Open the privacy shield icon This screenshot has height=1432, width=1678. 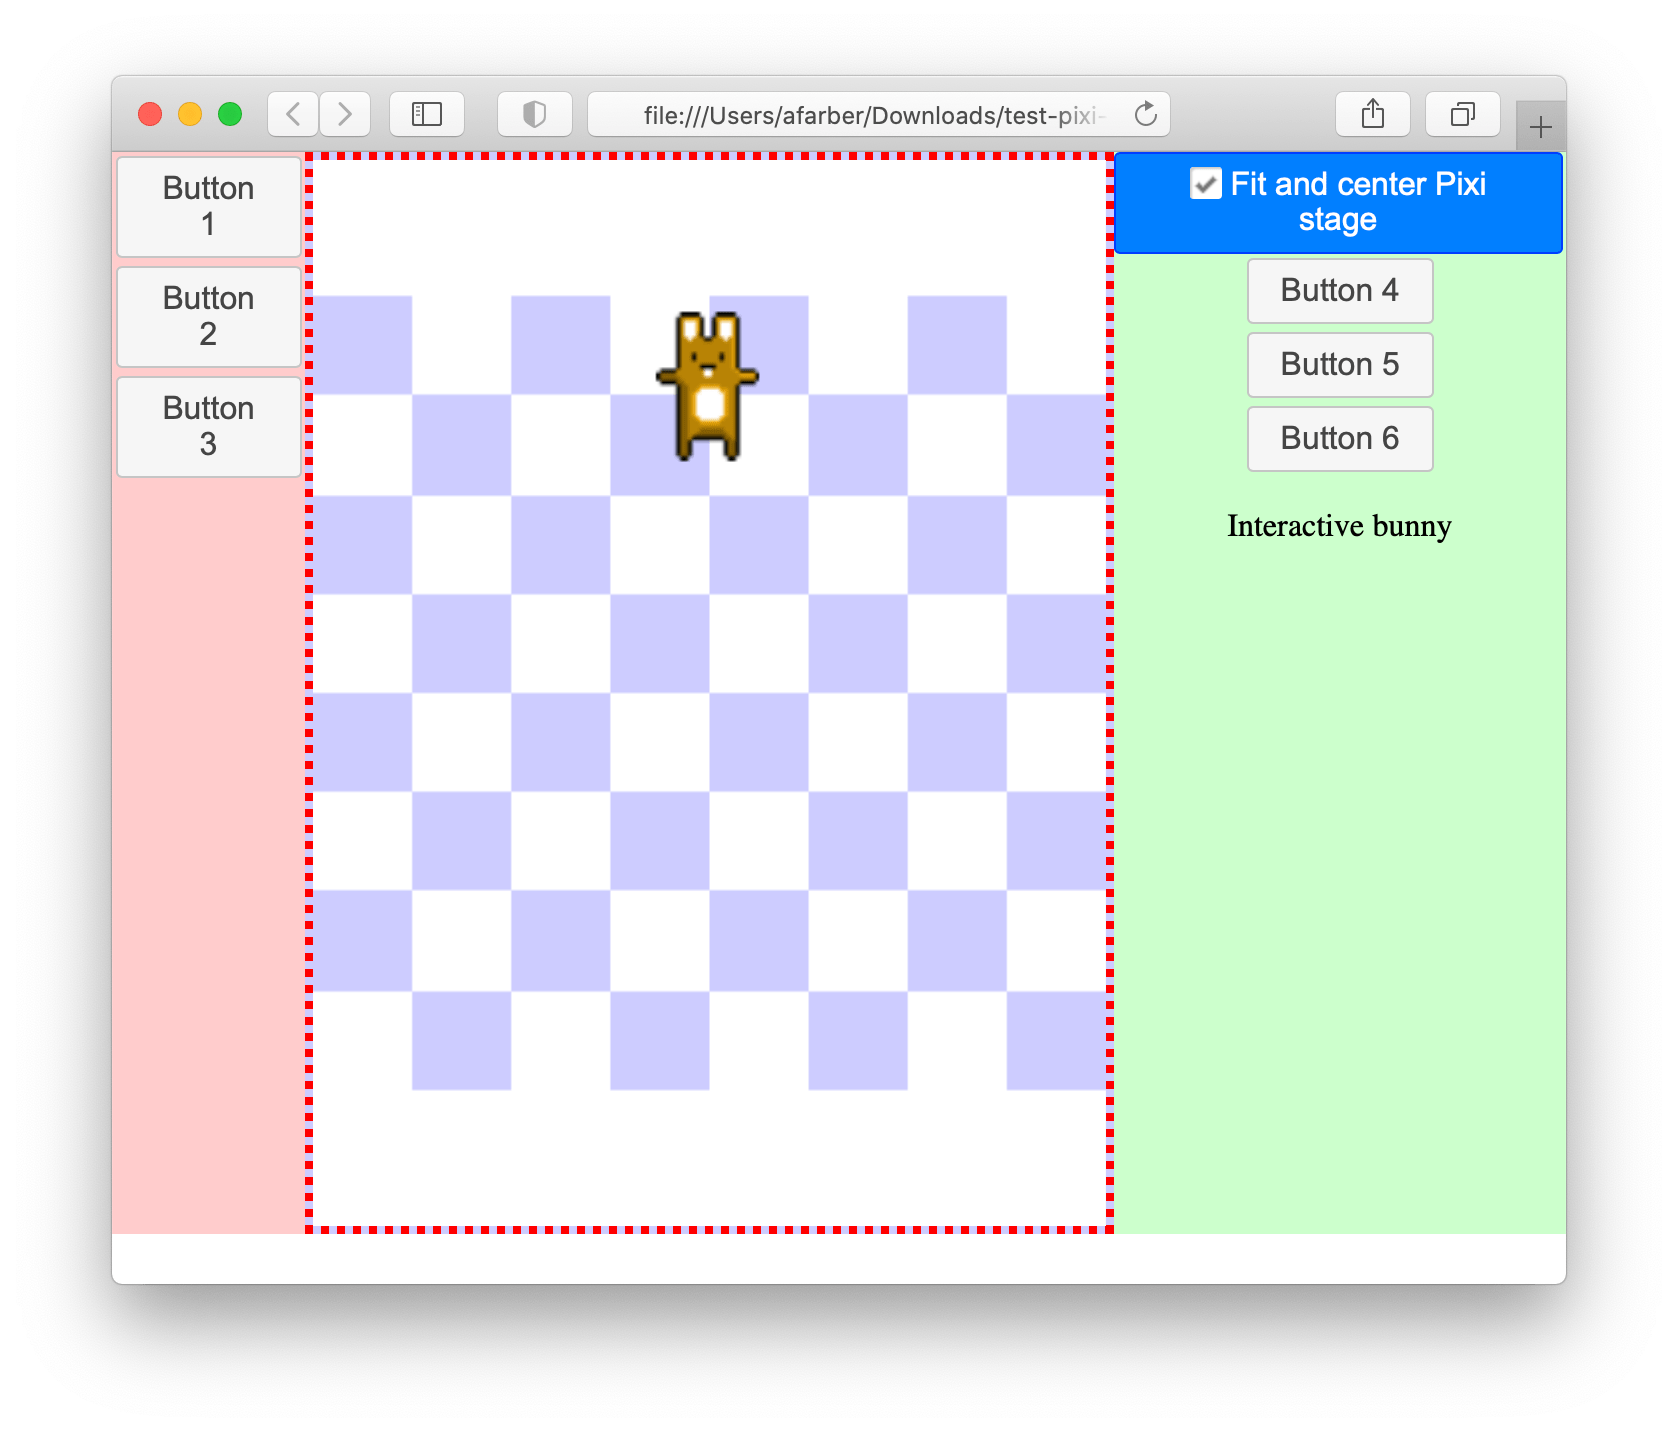tap(535, 114)
